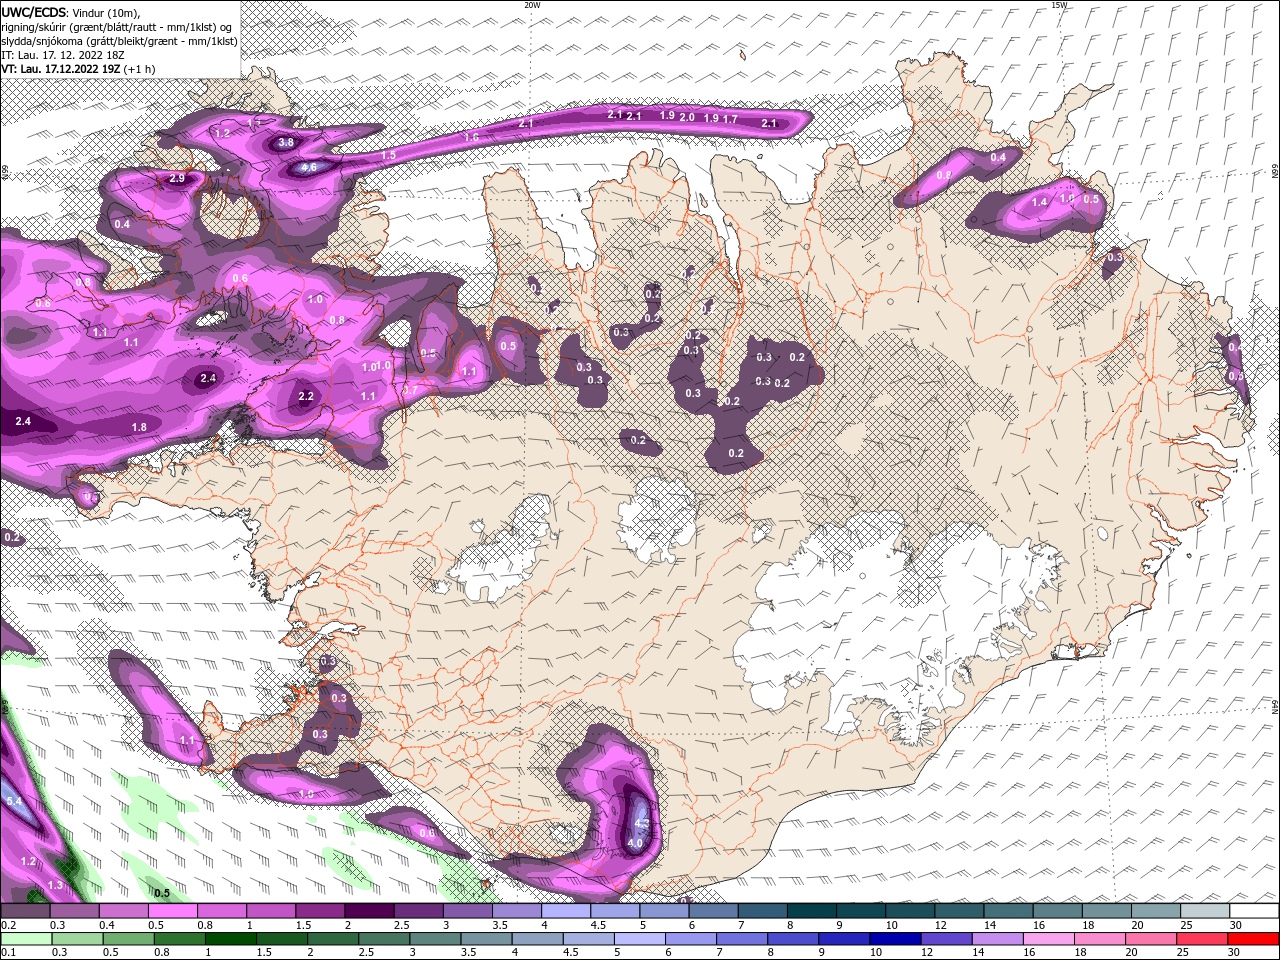Viewport: 1280px width, 960px height.
Task: Click the 2.9 precipitation value on the map
Action: [177, 178]
